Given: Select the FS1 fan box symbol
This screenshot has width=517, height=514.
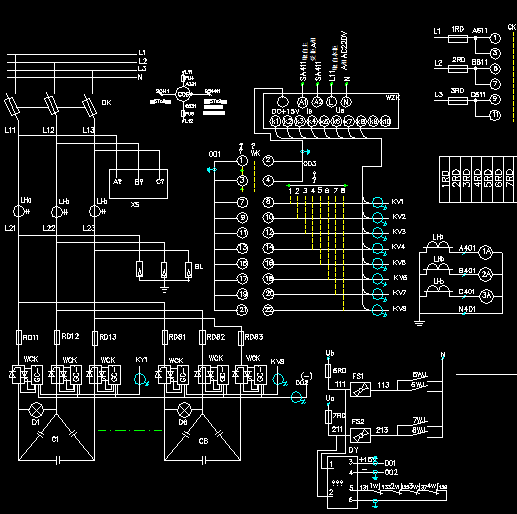Looking at the screenshot, I should 360,389.
